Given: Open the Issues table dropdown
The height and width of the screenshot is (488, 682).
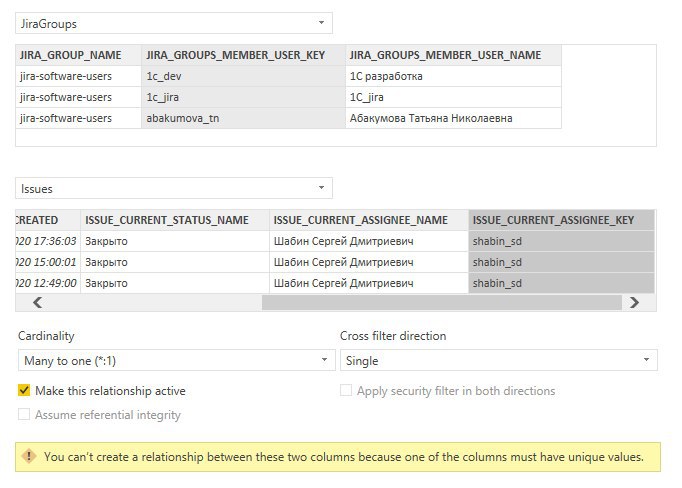Looking at the screenshot, I should point(174,188).
